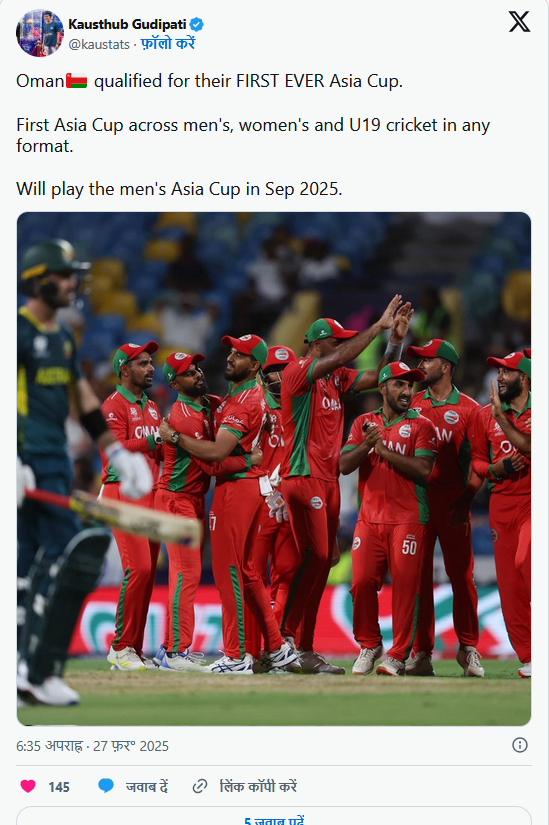
Task: Click the फ़ॉलो करें follow link
Action: pyautogui.click(x=168, y=44)
